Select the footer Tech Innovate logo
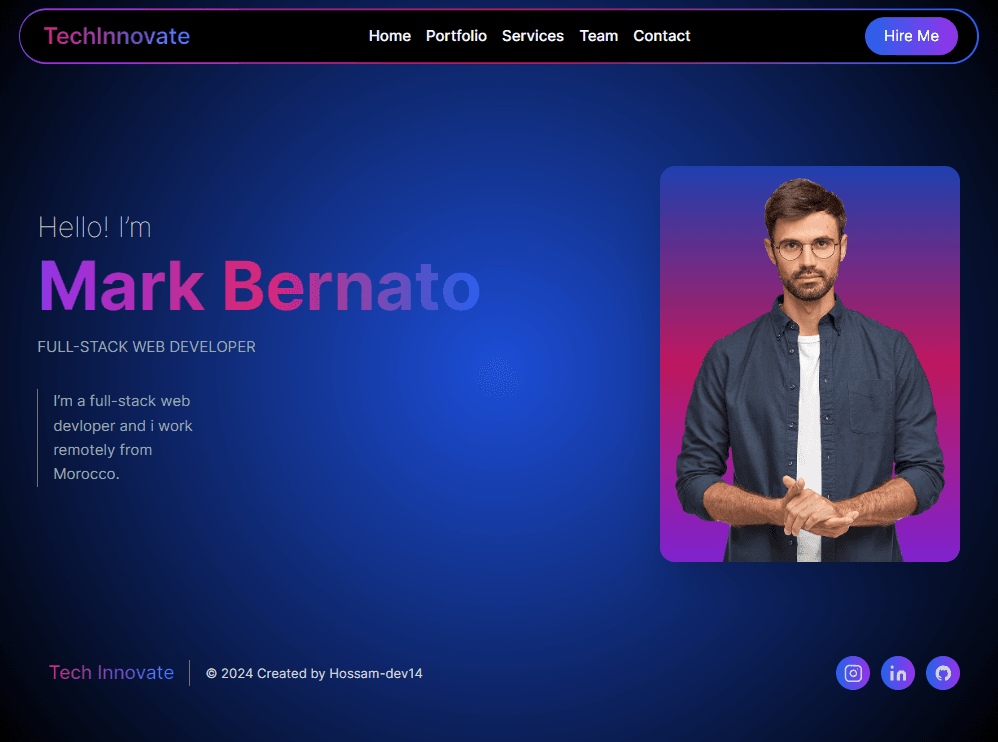The image size is (998, 742). (111, 673)
